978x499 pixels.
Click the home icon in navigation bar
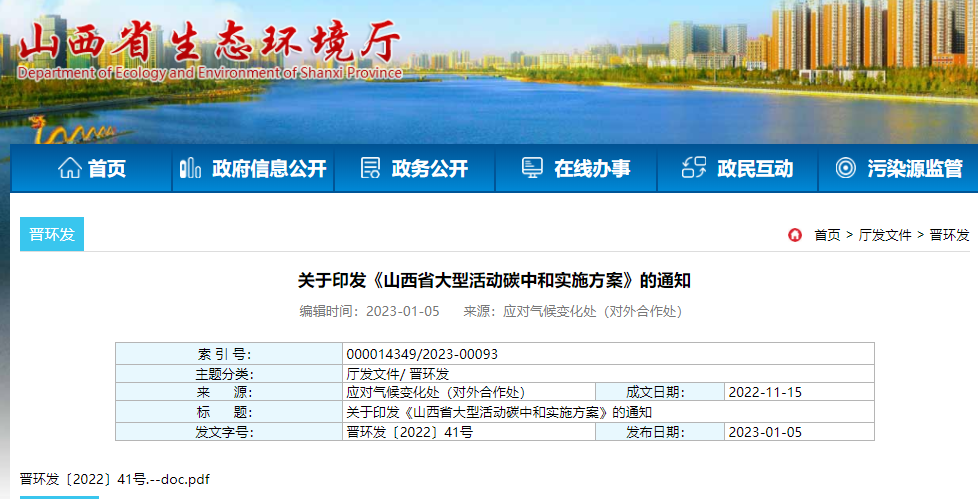tap(69, 168)
